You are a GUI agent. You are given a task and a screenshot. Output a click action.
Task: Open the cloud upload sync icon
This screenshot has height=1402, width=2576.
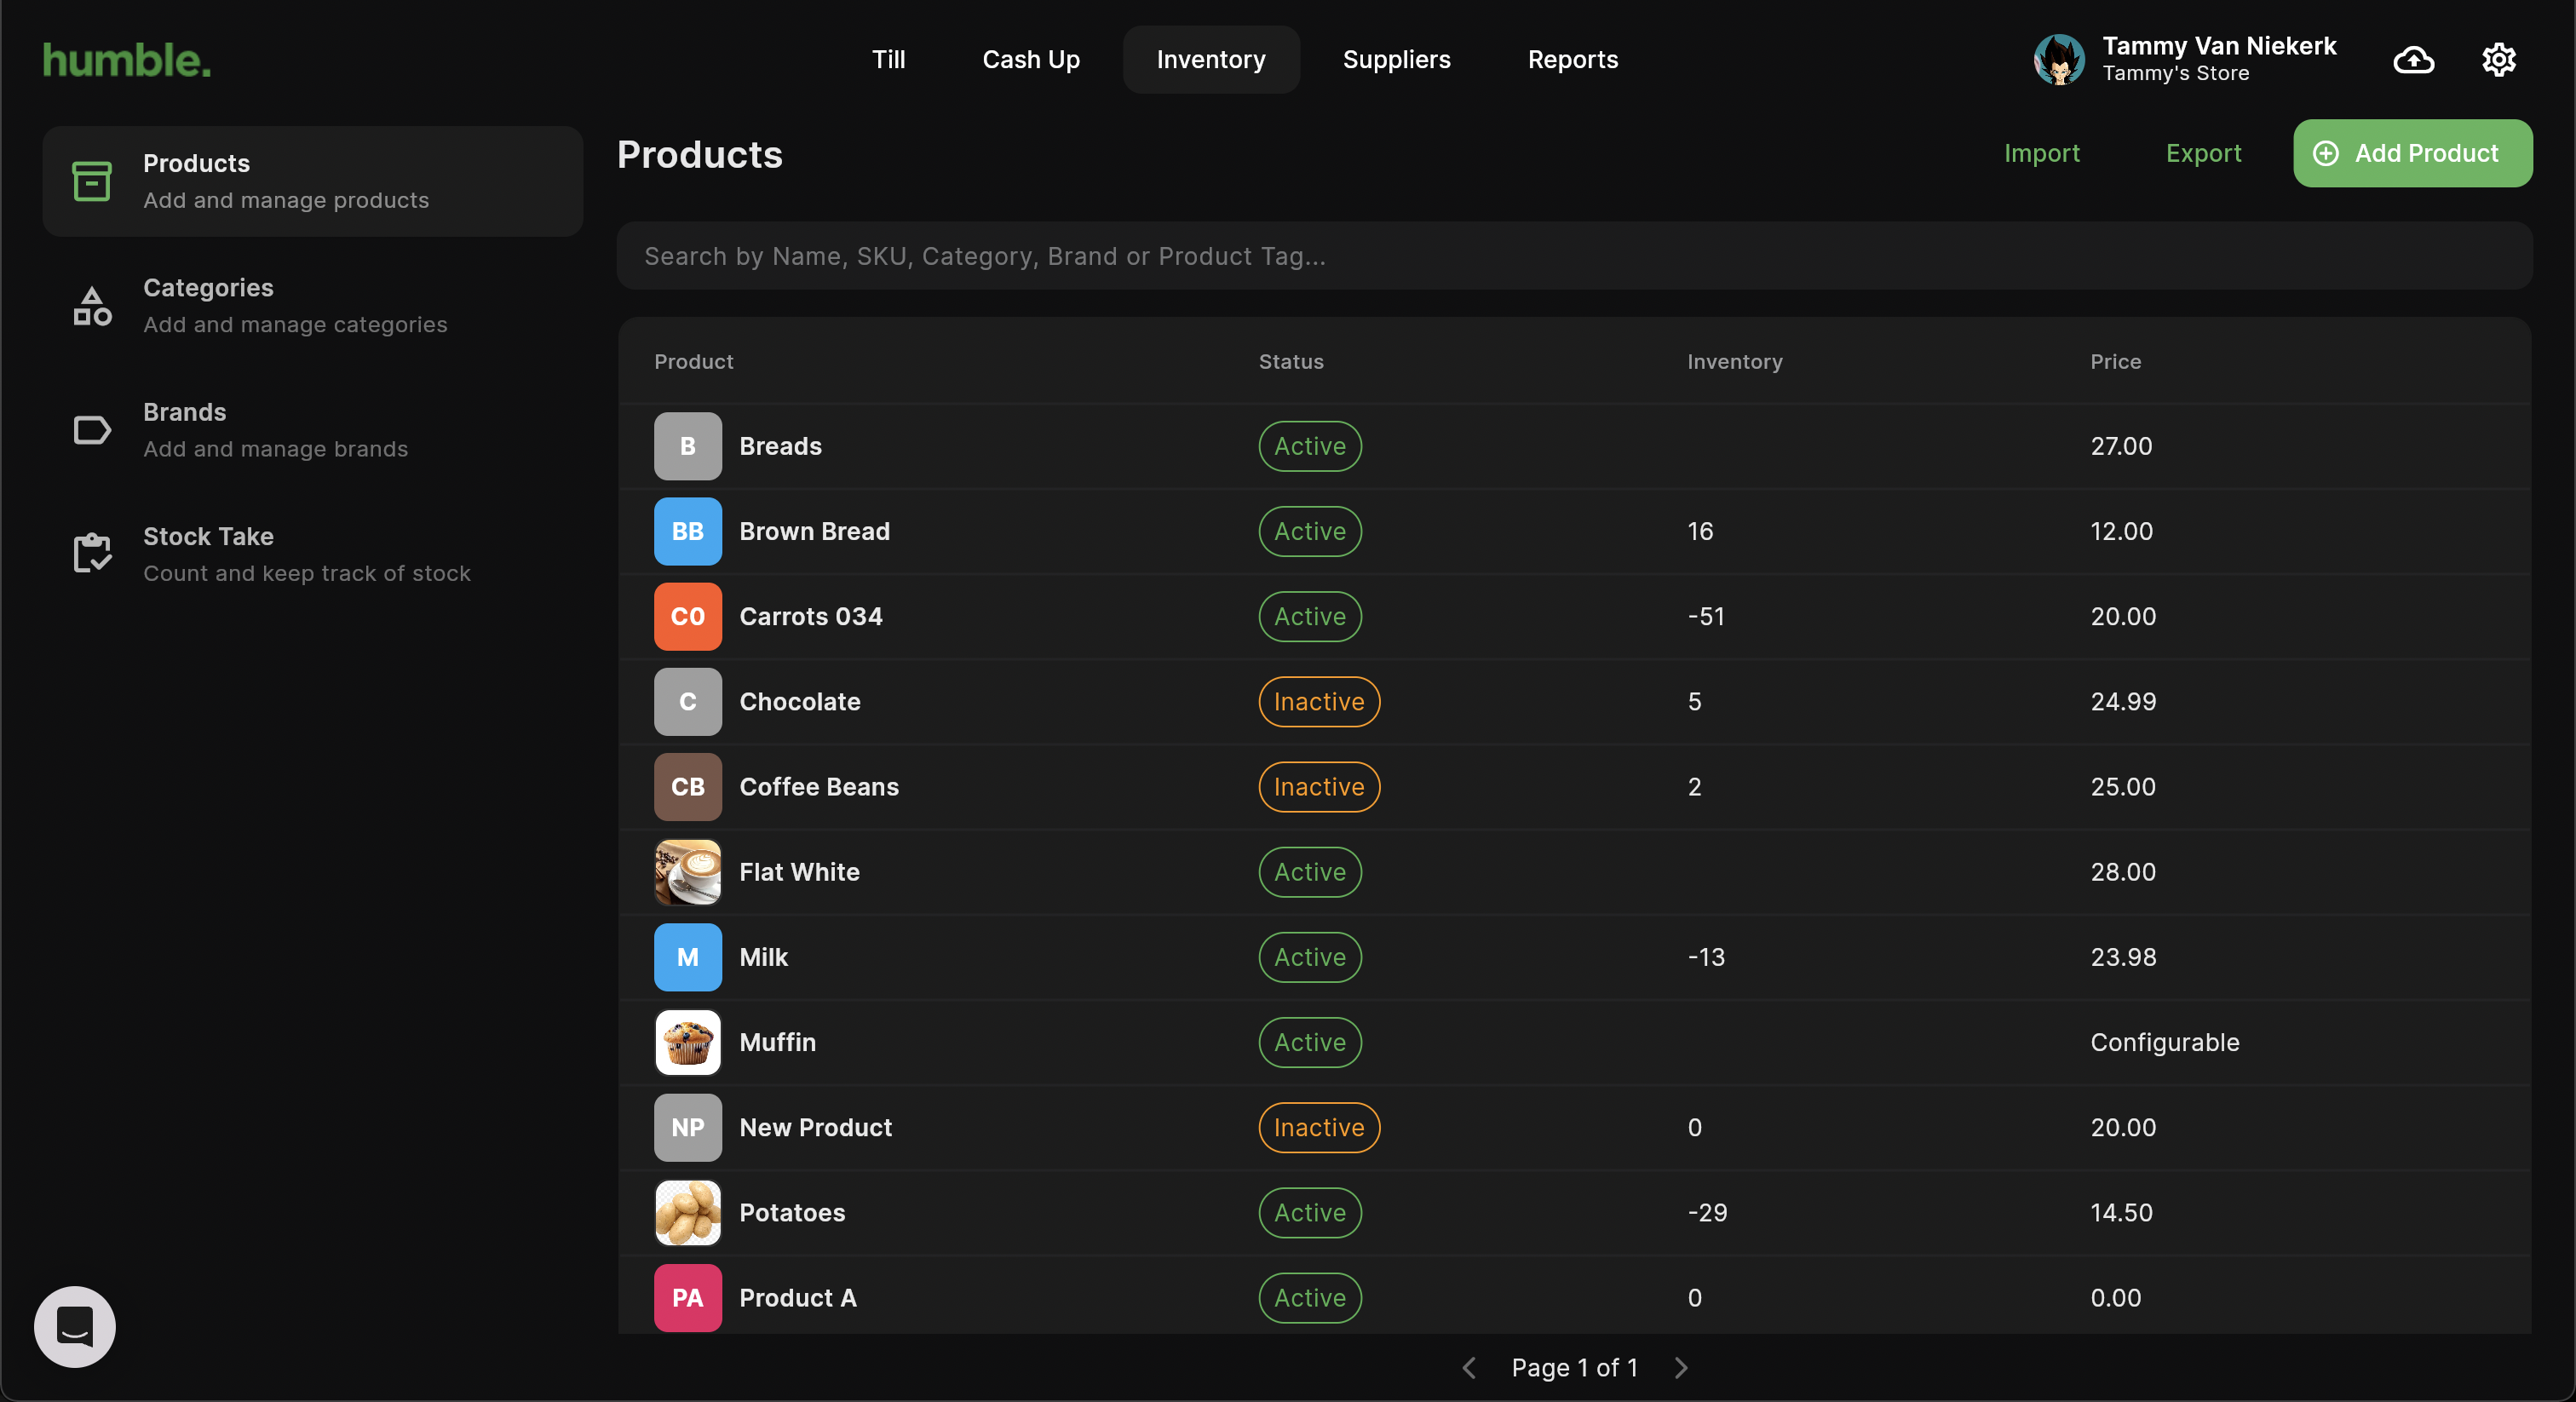tap(2413, 60)
